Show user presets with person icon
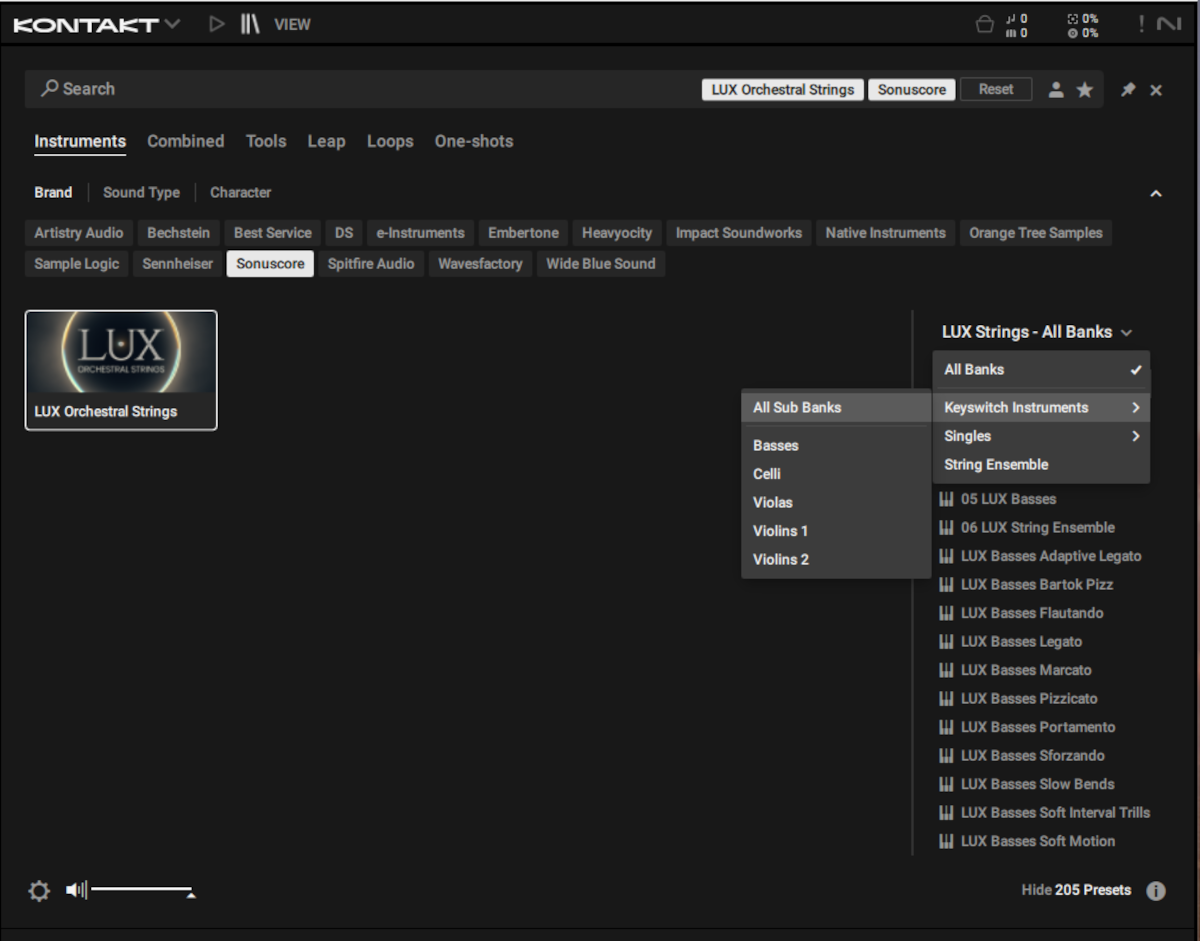 [1056, 90]
